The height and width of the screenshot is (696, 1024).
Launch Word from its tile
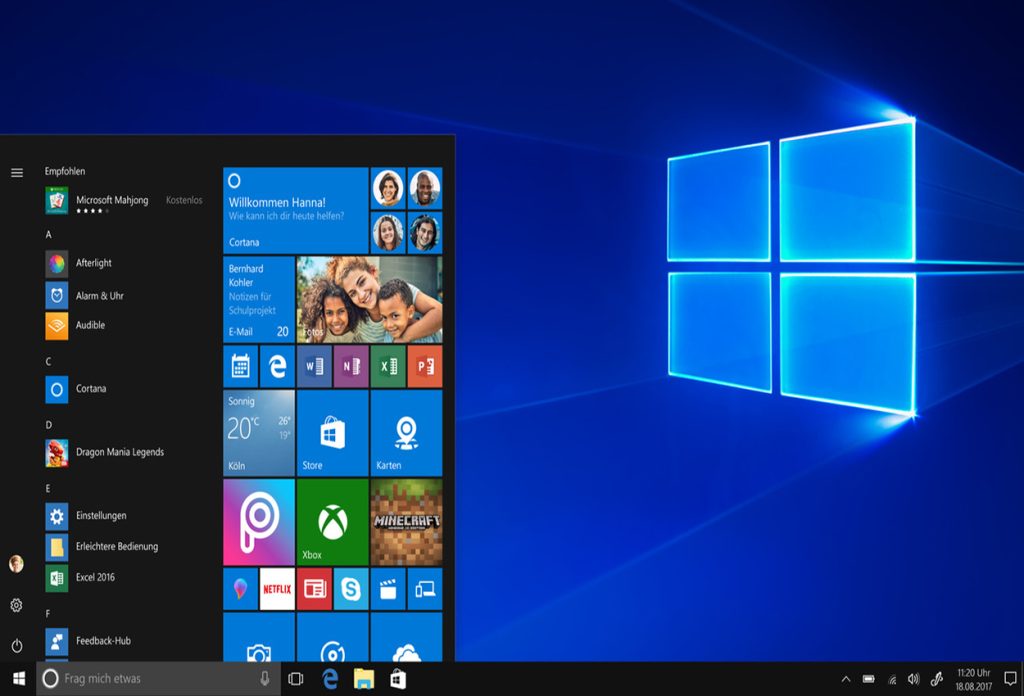point(314,366)
